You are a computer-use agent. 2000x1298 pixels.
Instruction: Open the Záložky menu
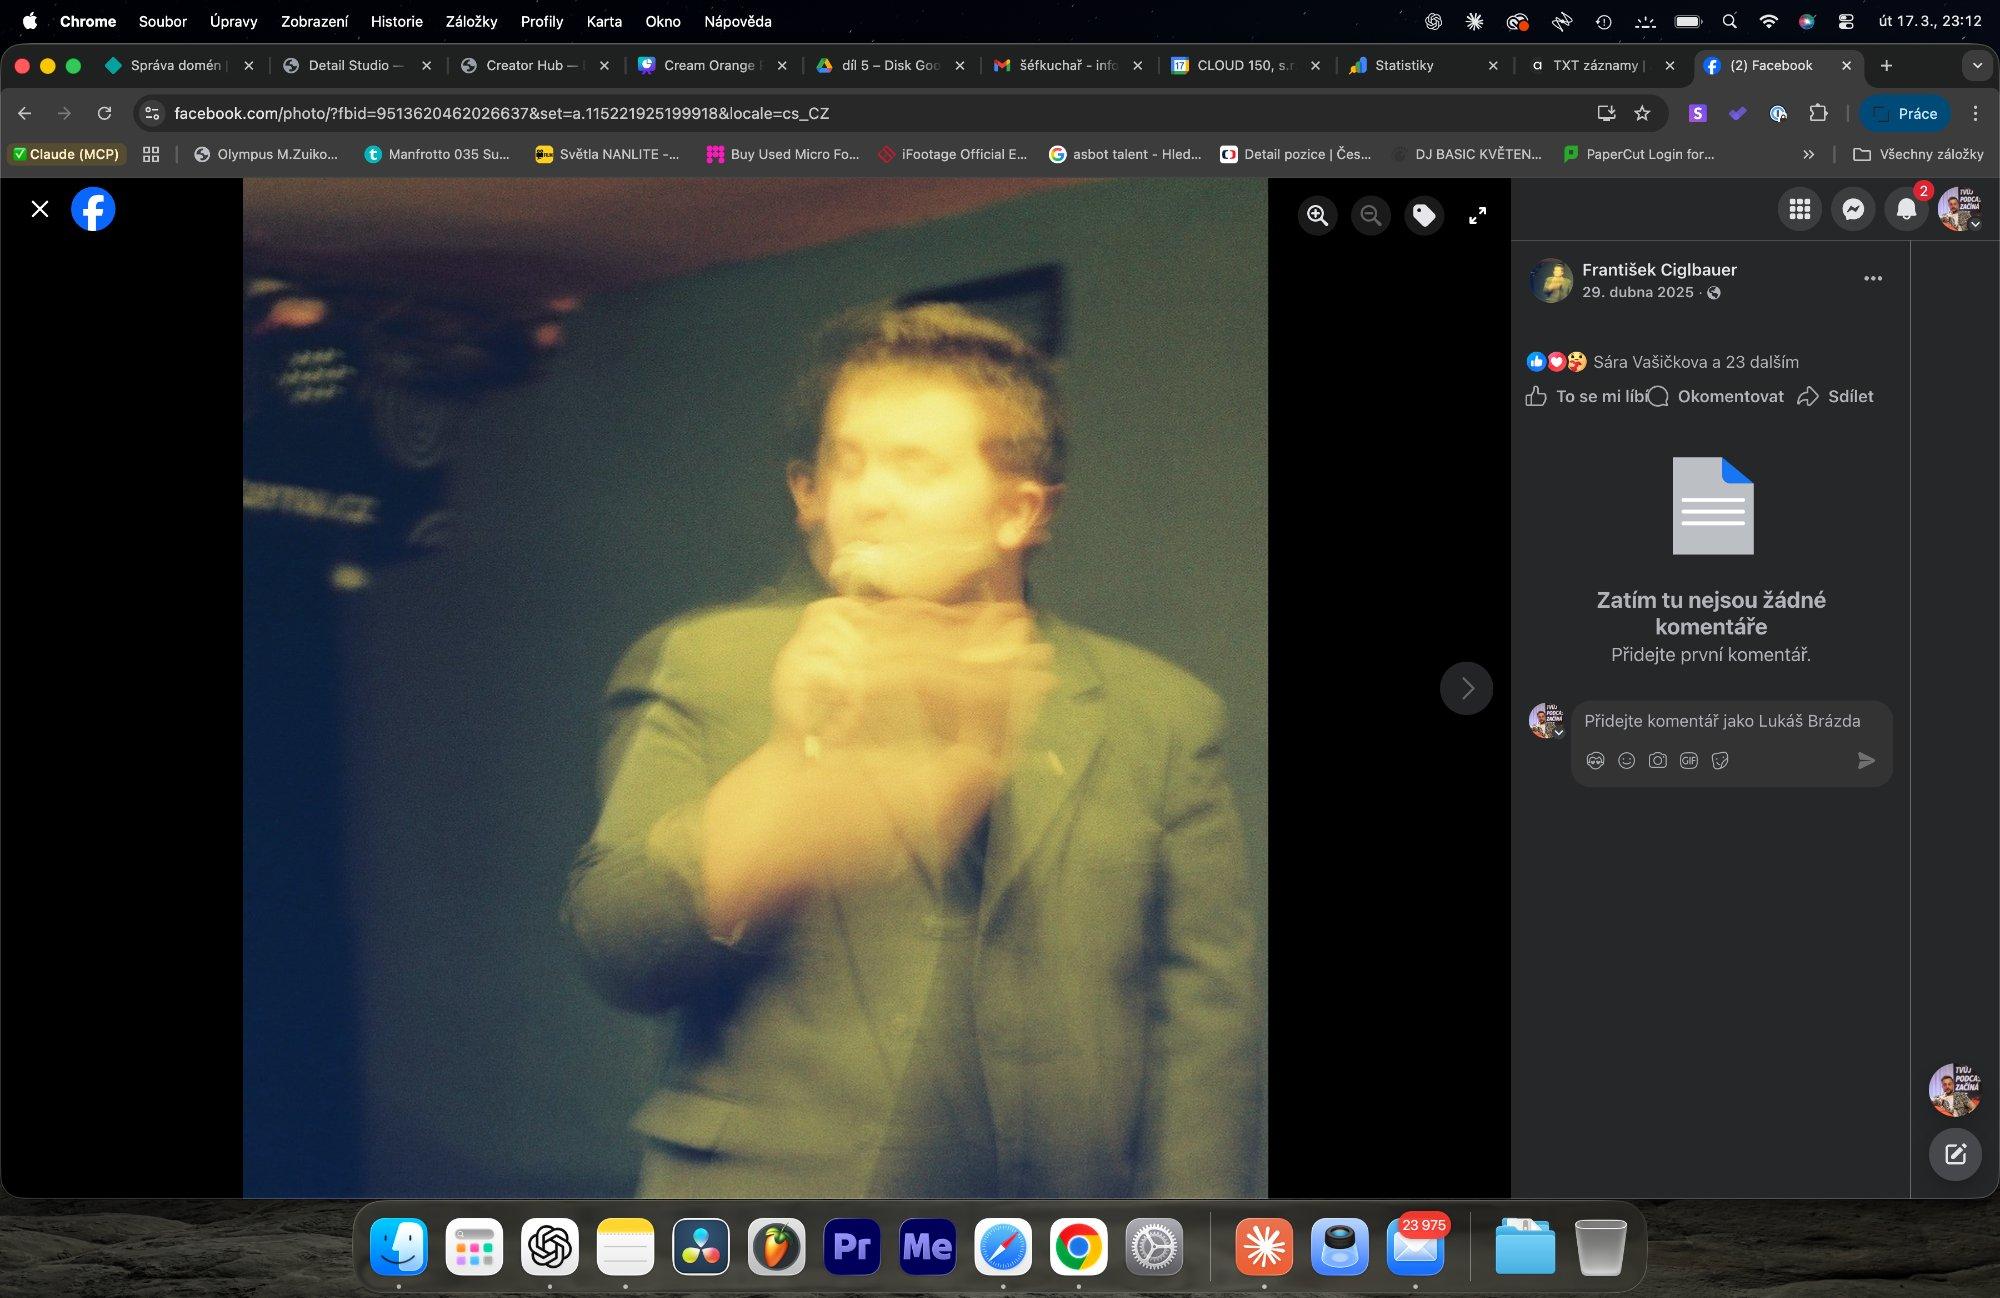click(x=471, y=21)
